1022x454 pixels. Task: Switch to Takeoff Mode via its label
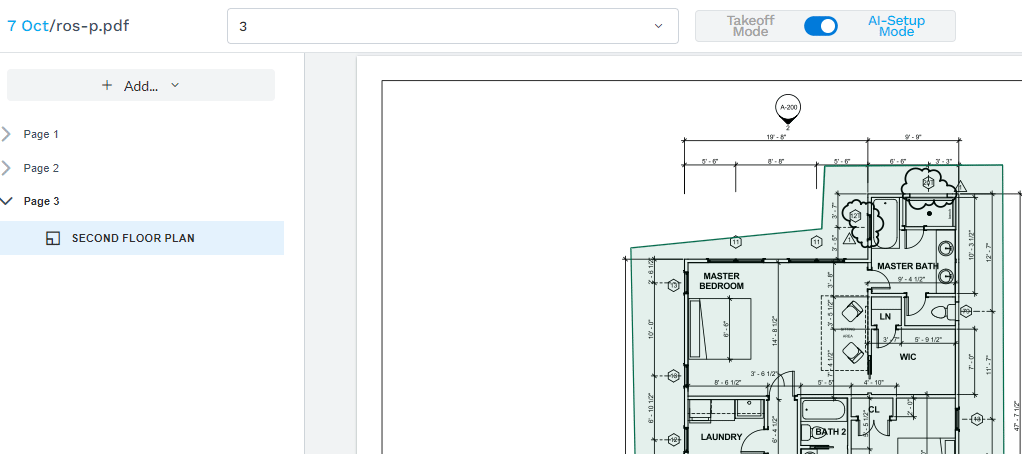pos(750,26)
